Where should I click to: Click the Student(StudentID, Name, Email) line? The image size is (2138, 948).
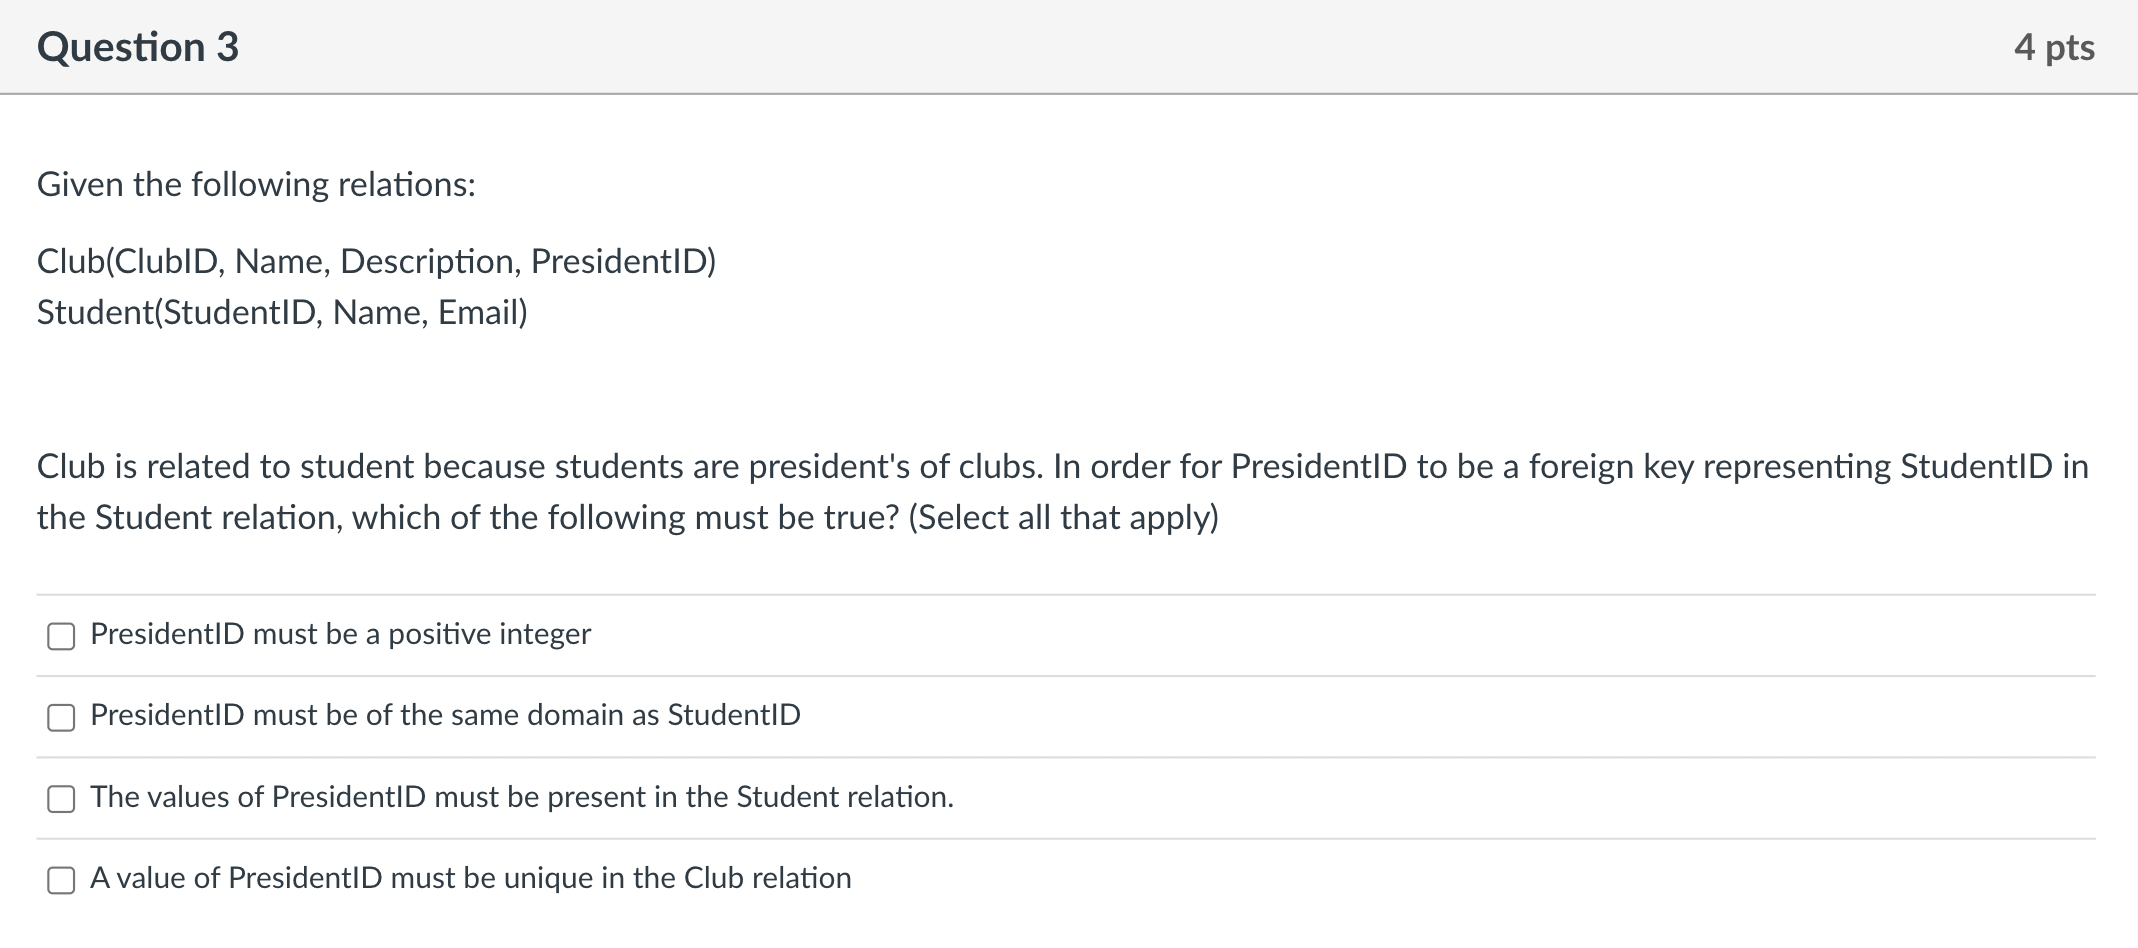tap(282, 313)
